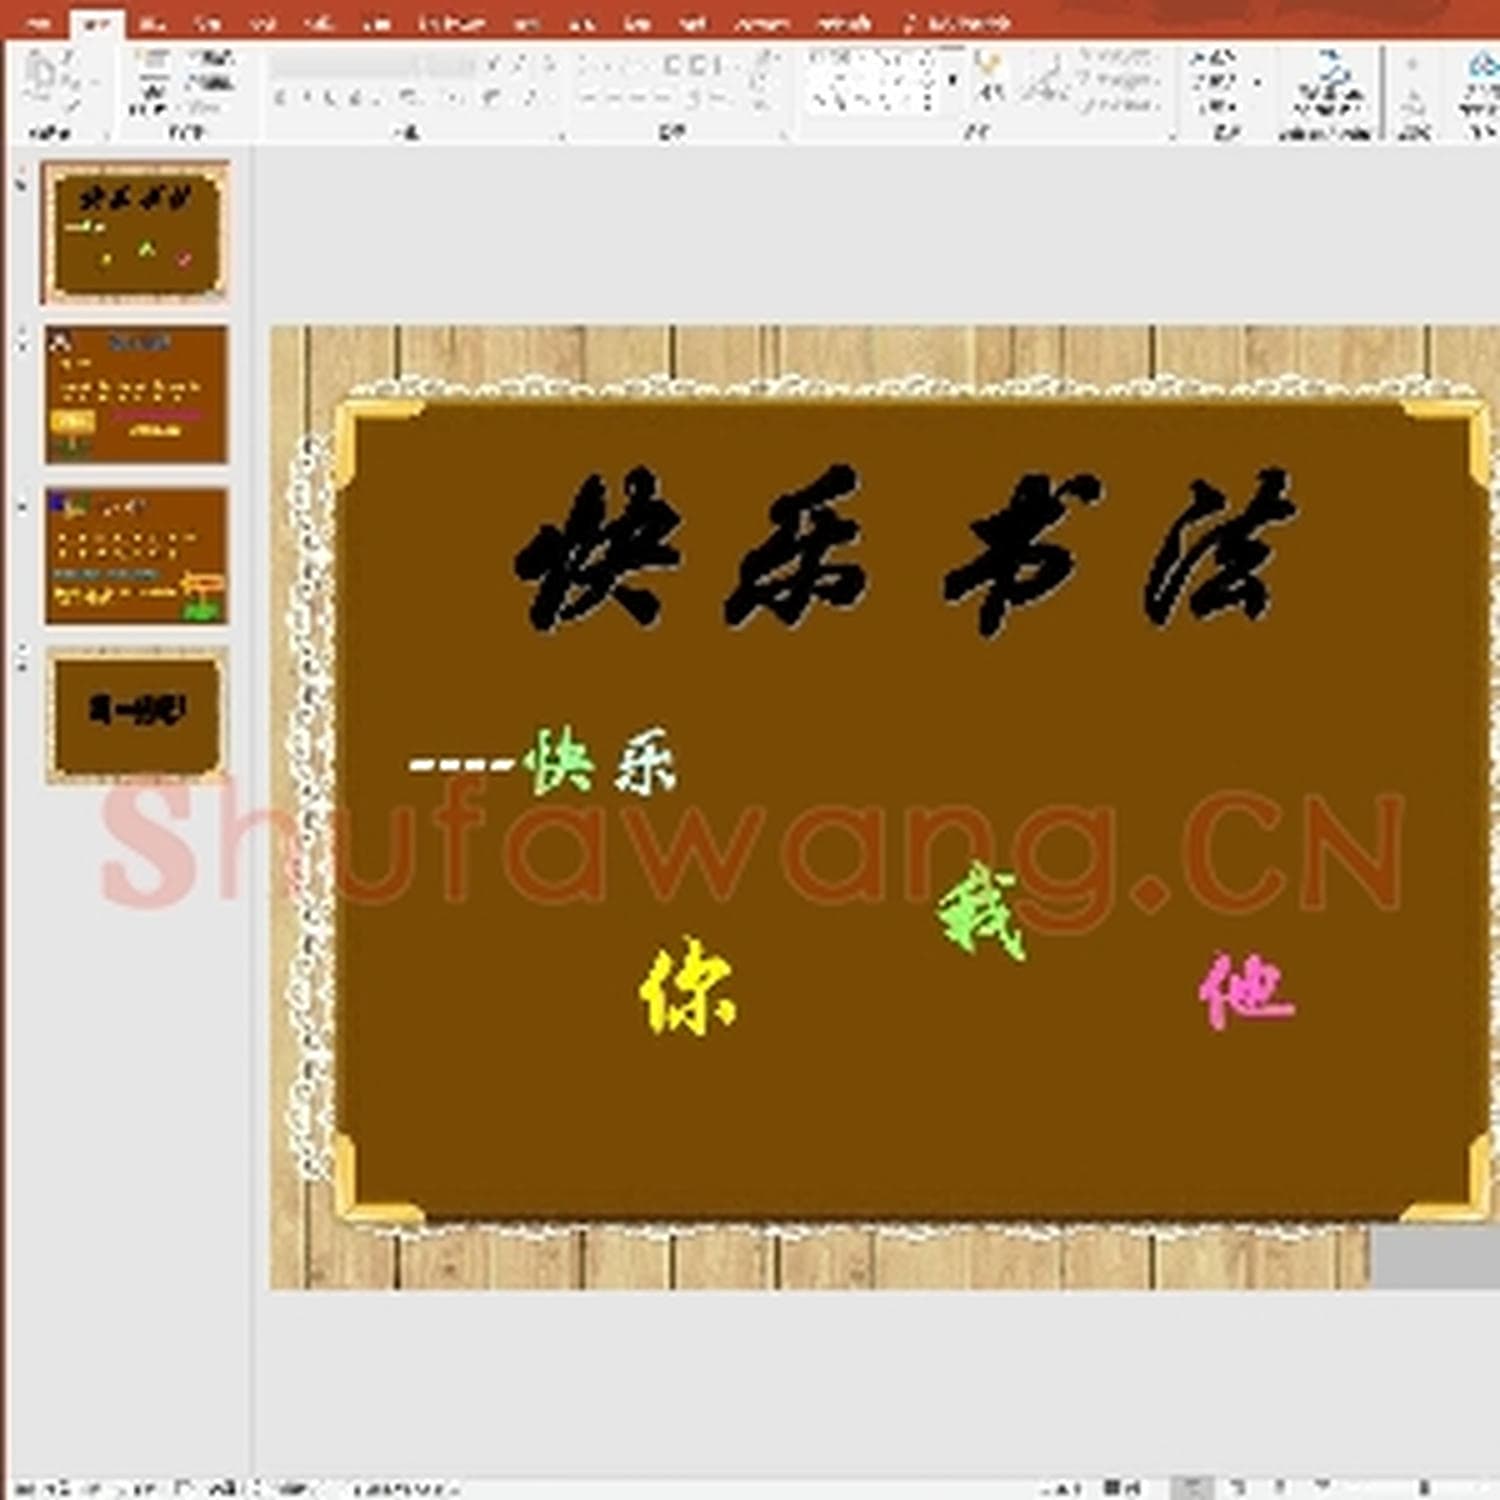Toggle bold text formatting
This screenshot has height=1500, width=1500.
pyautogui.click(x=281, y=98)
